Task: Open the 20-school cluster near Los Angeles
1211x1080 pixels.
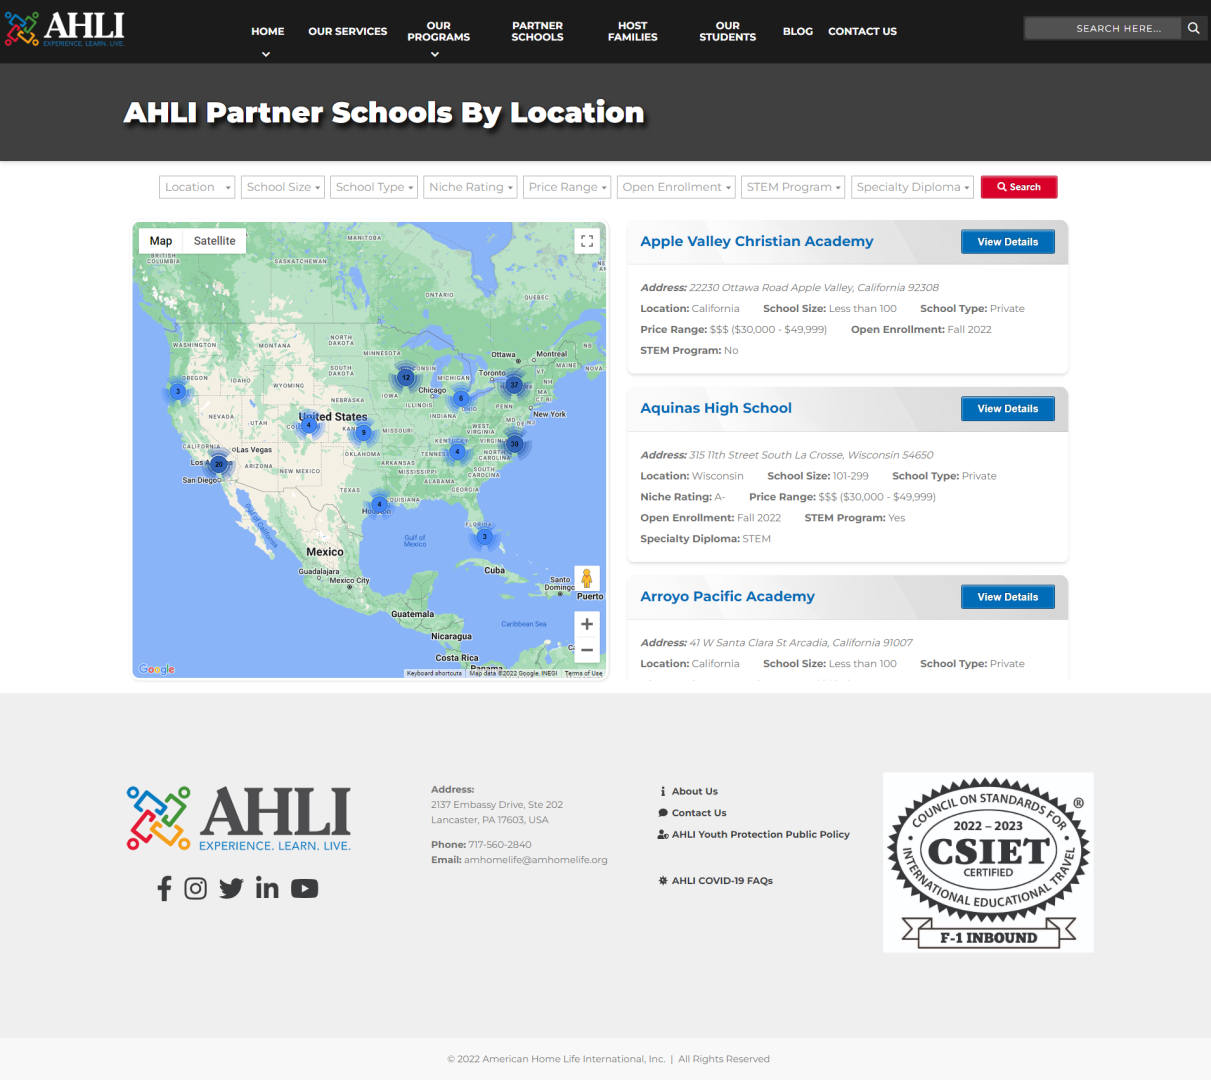Action: pyautogui.click(x=218, y=464)
